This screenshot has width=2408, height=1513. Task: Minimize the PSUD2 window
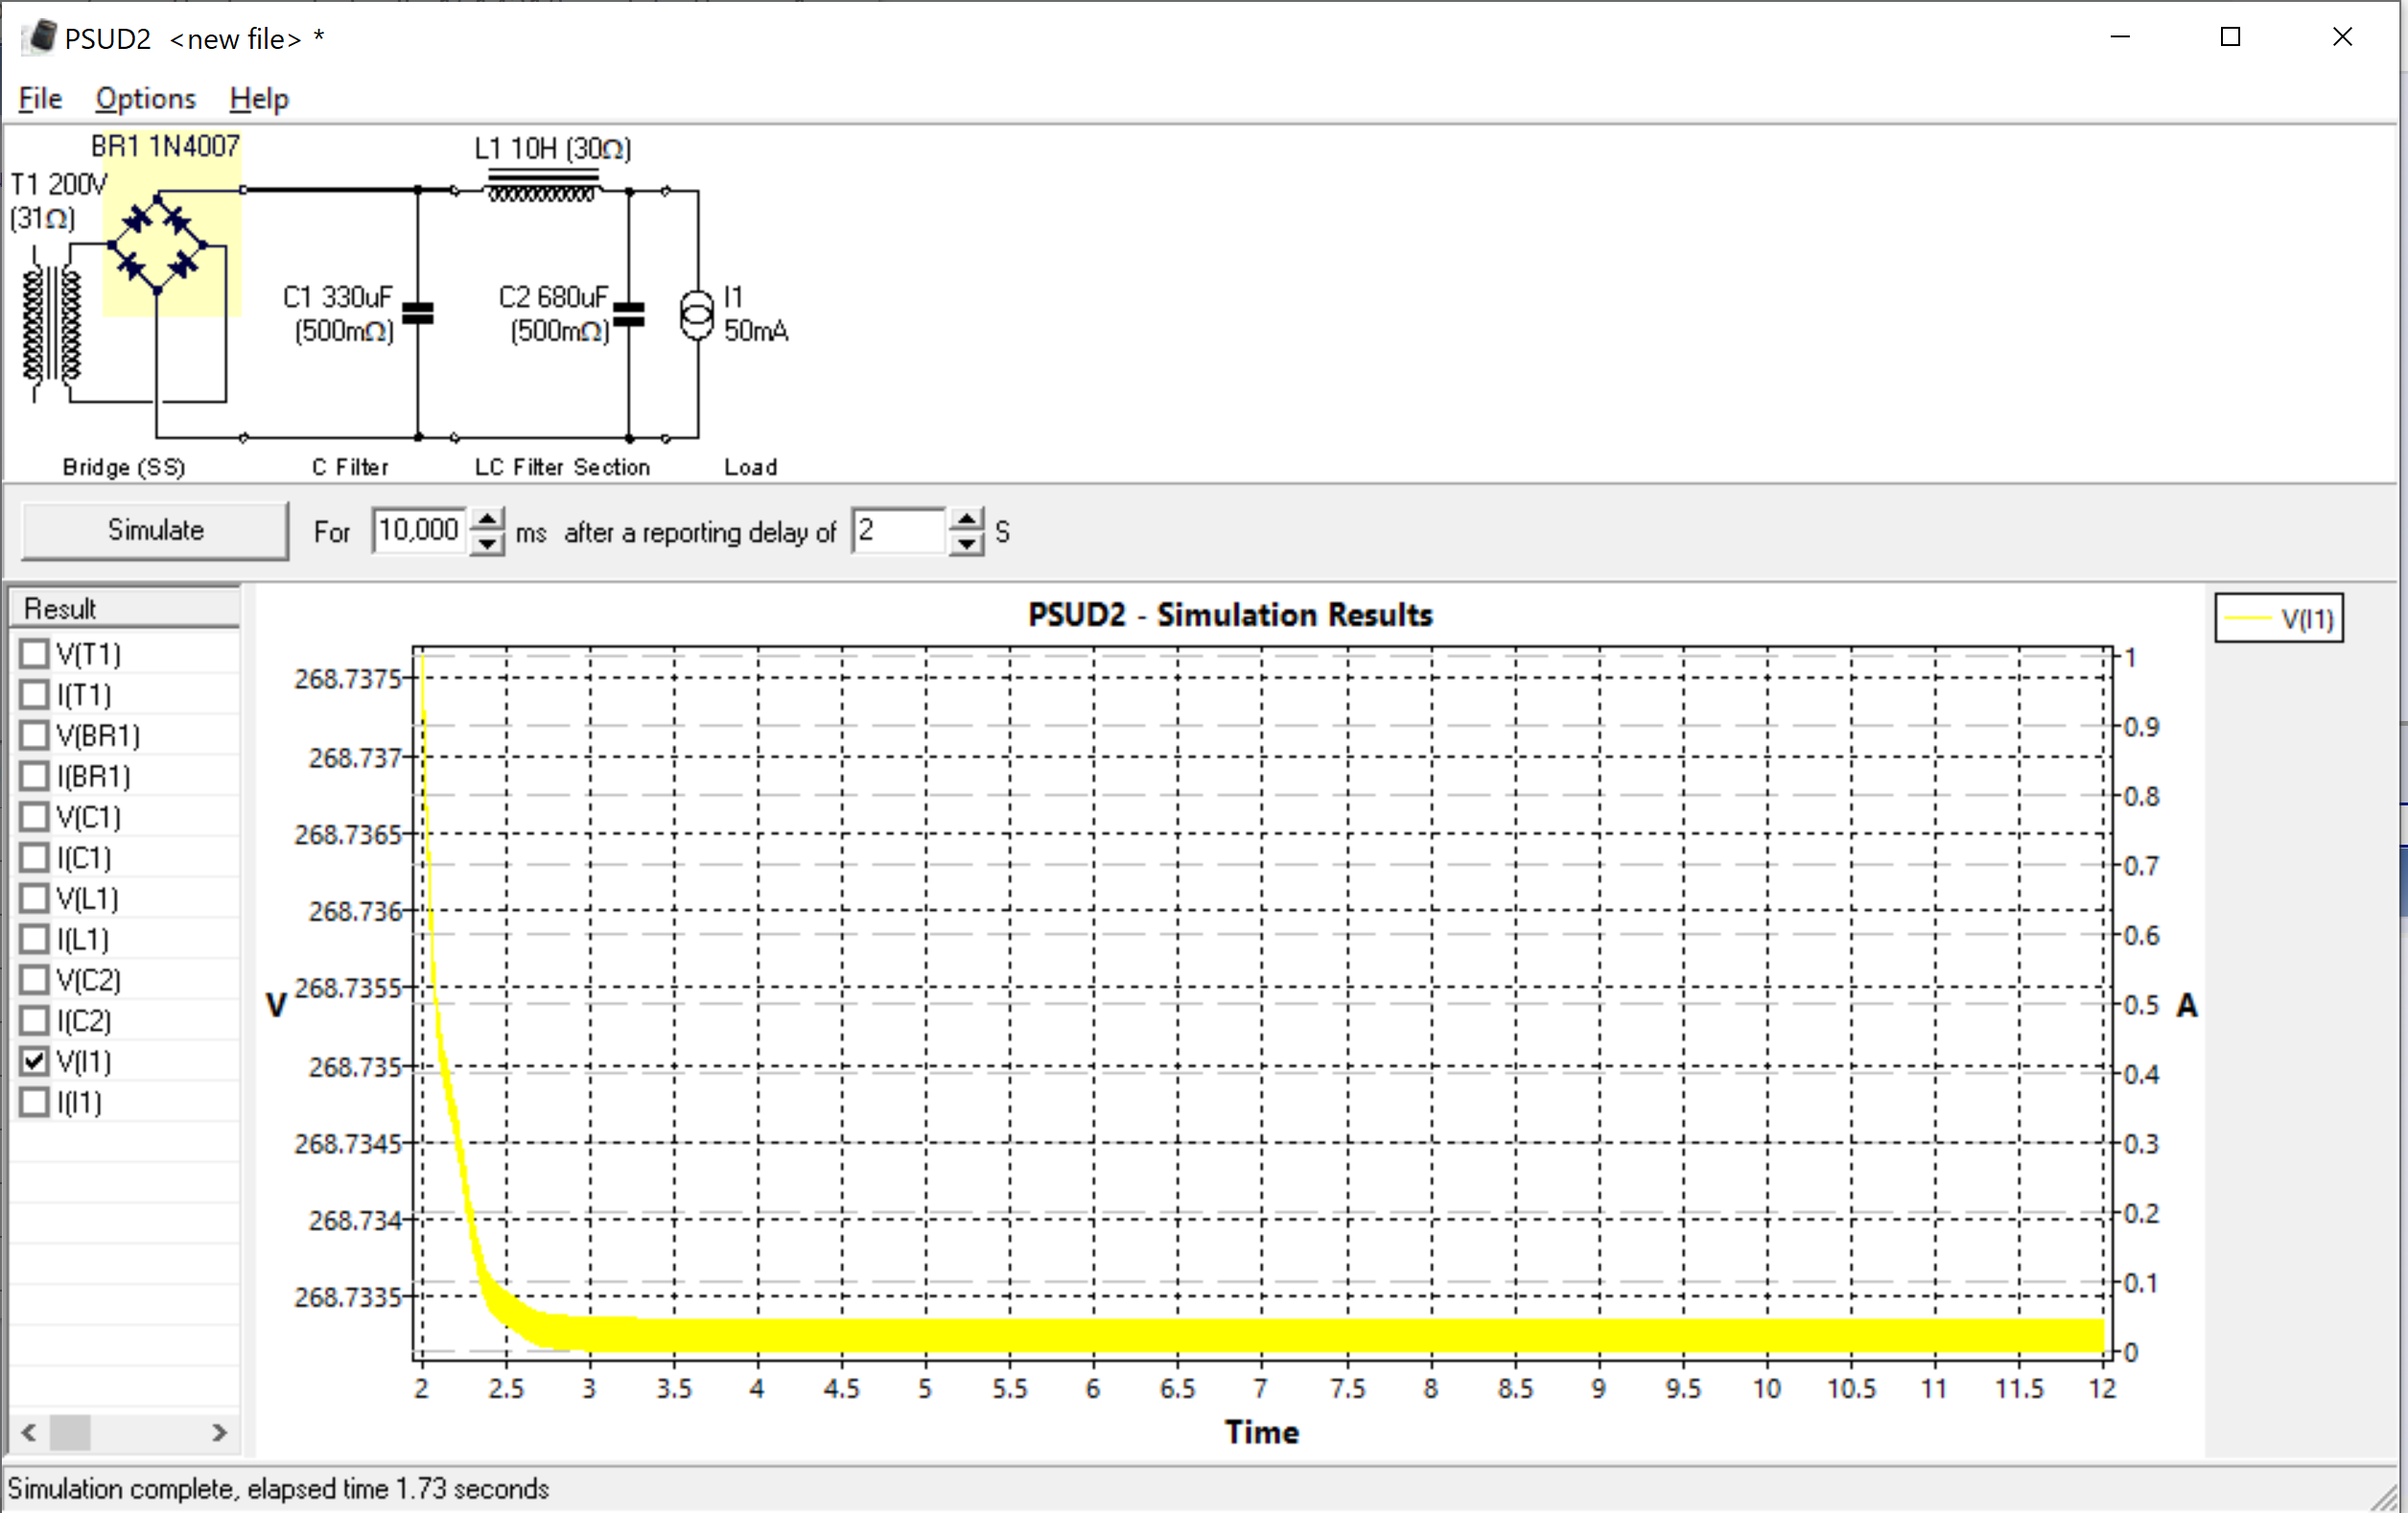[2120, 37]
